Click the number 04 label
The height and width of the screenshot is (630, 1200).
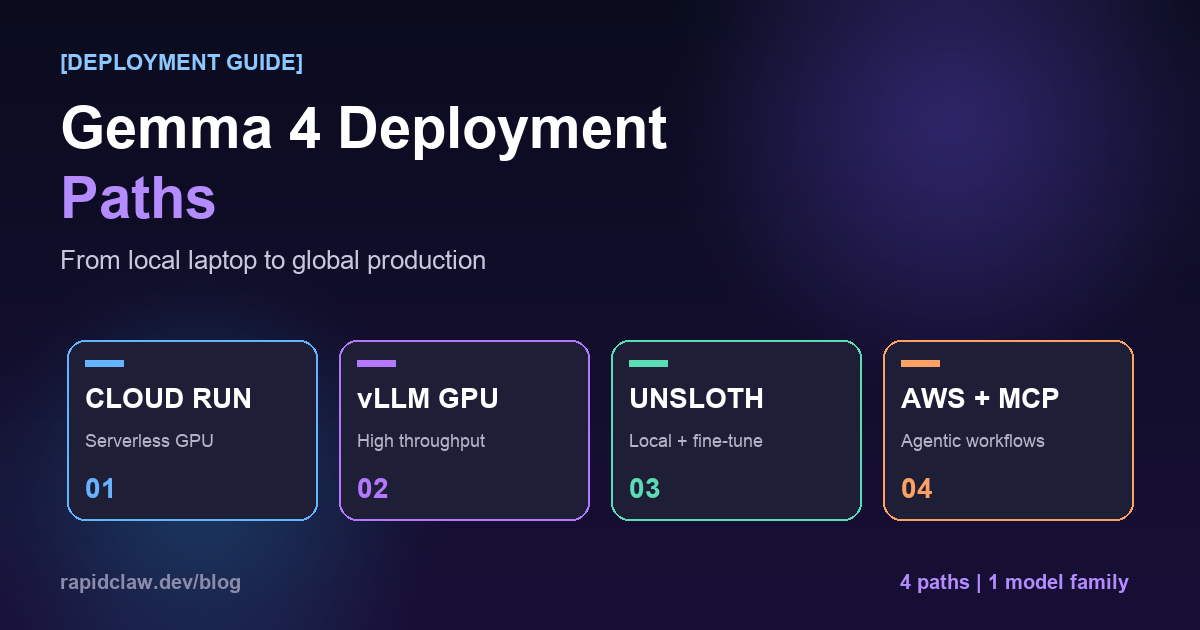(917, 489)
